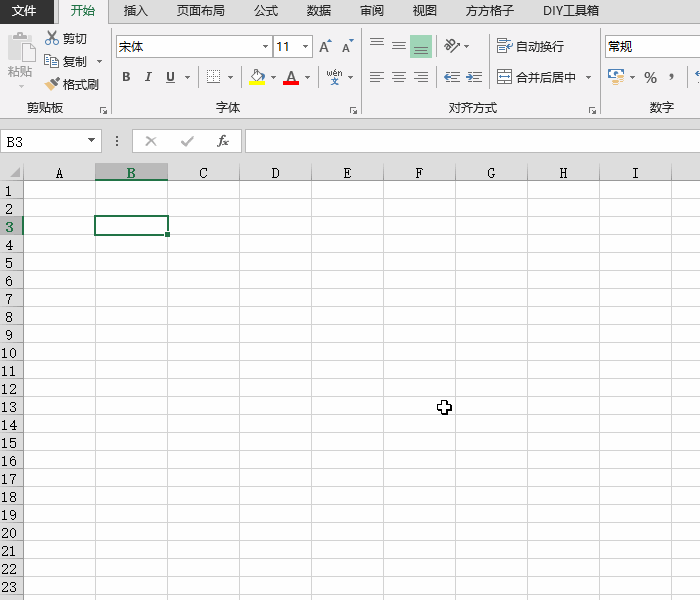The width and height of the screenshot is (700, 600).
Task: Open the Alignment (对齐方式) dialog launcher
Action: (592, 110)
